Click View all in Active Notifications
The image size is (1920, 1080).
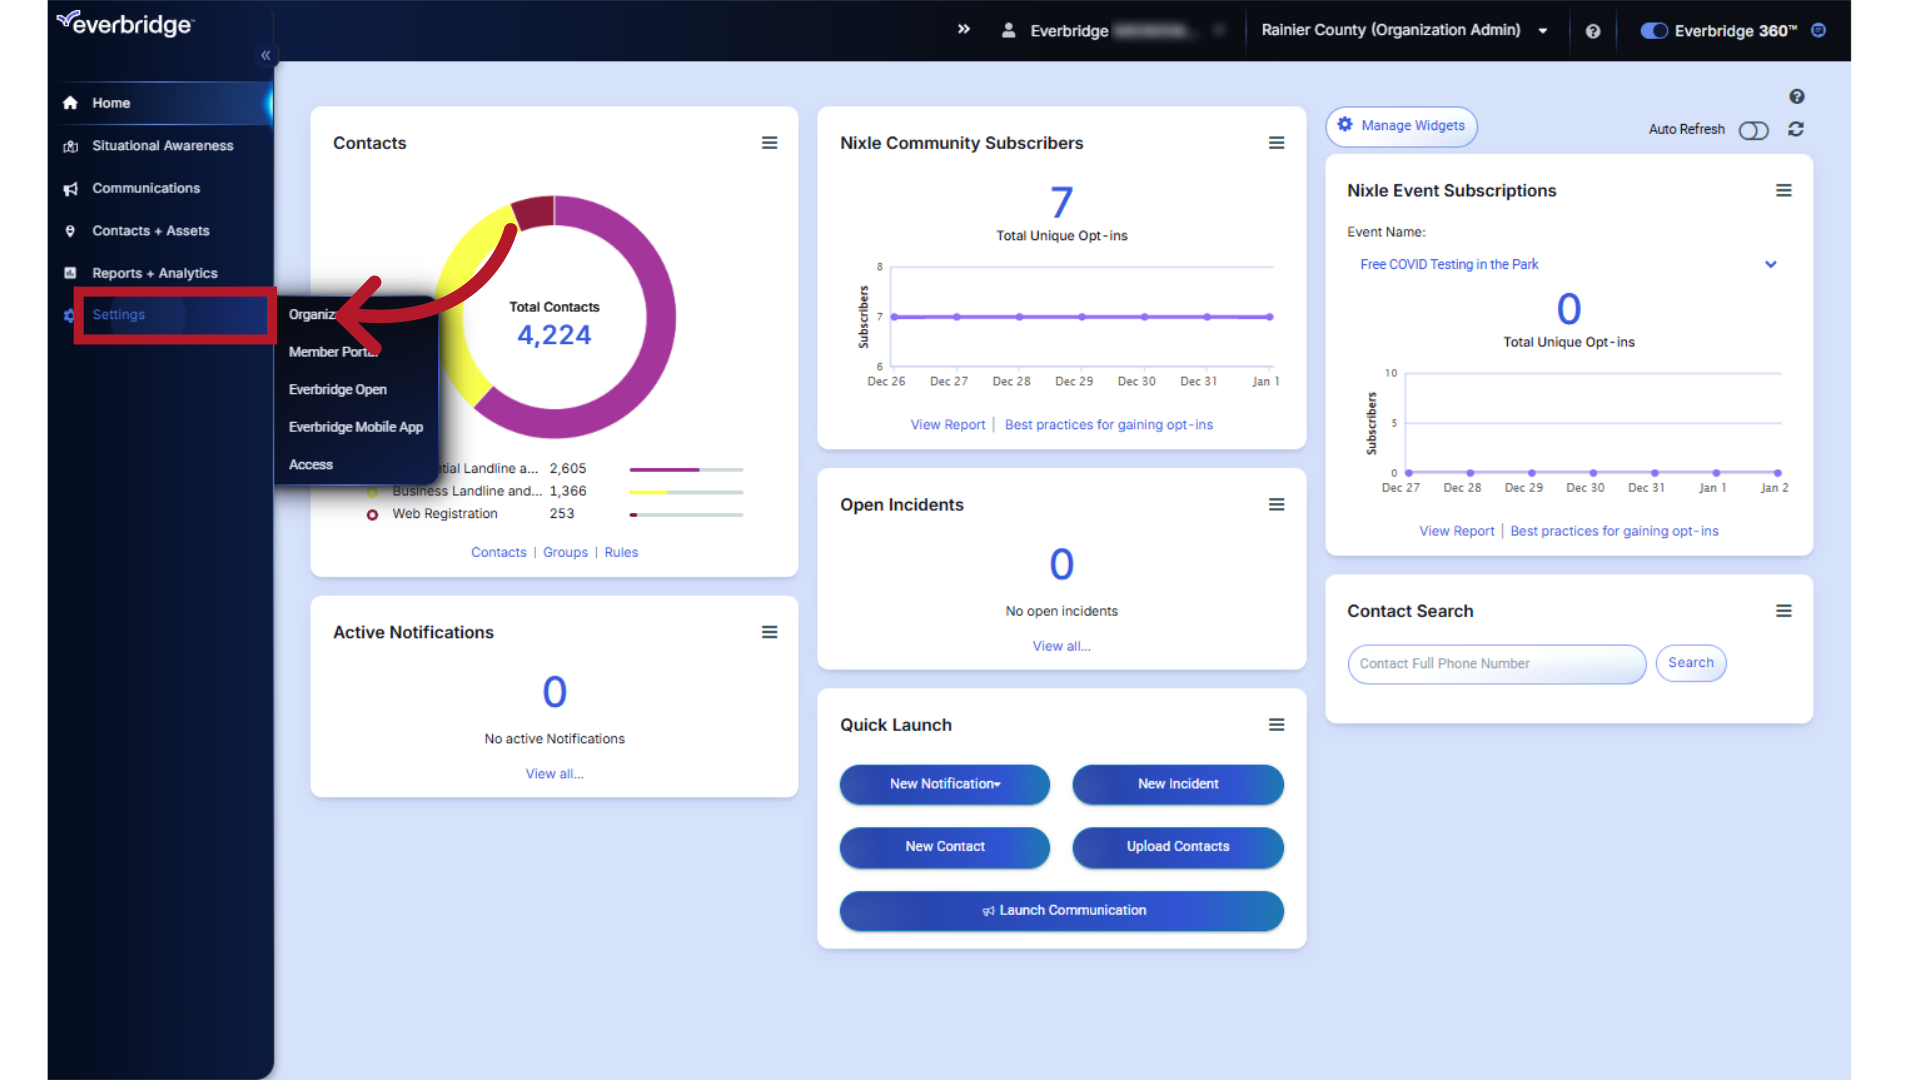tap(555, 774)
